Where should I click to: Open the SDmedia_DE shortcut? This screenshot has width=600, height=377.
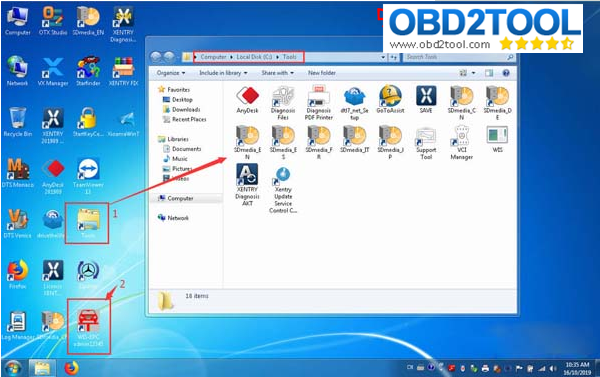click(497, 103)
